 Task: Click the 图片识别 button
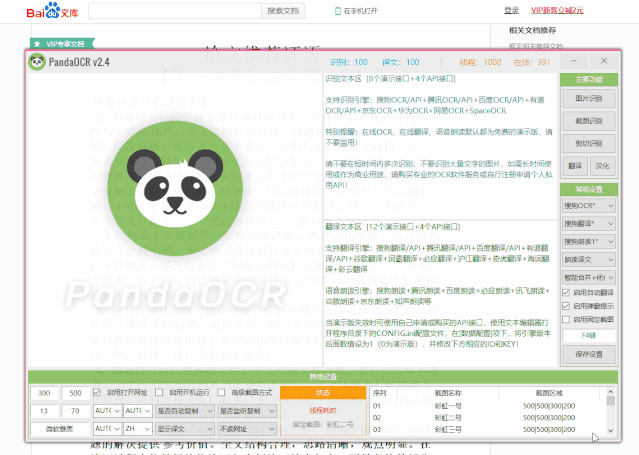pyautogui.click(x=587, y=99)
